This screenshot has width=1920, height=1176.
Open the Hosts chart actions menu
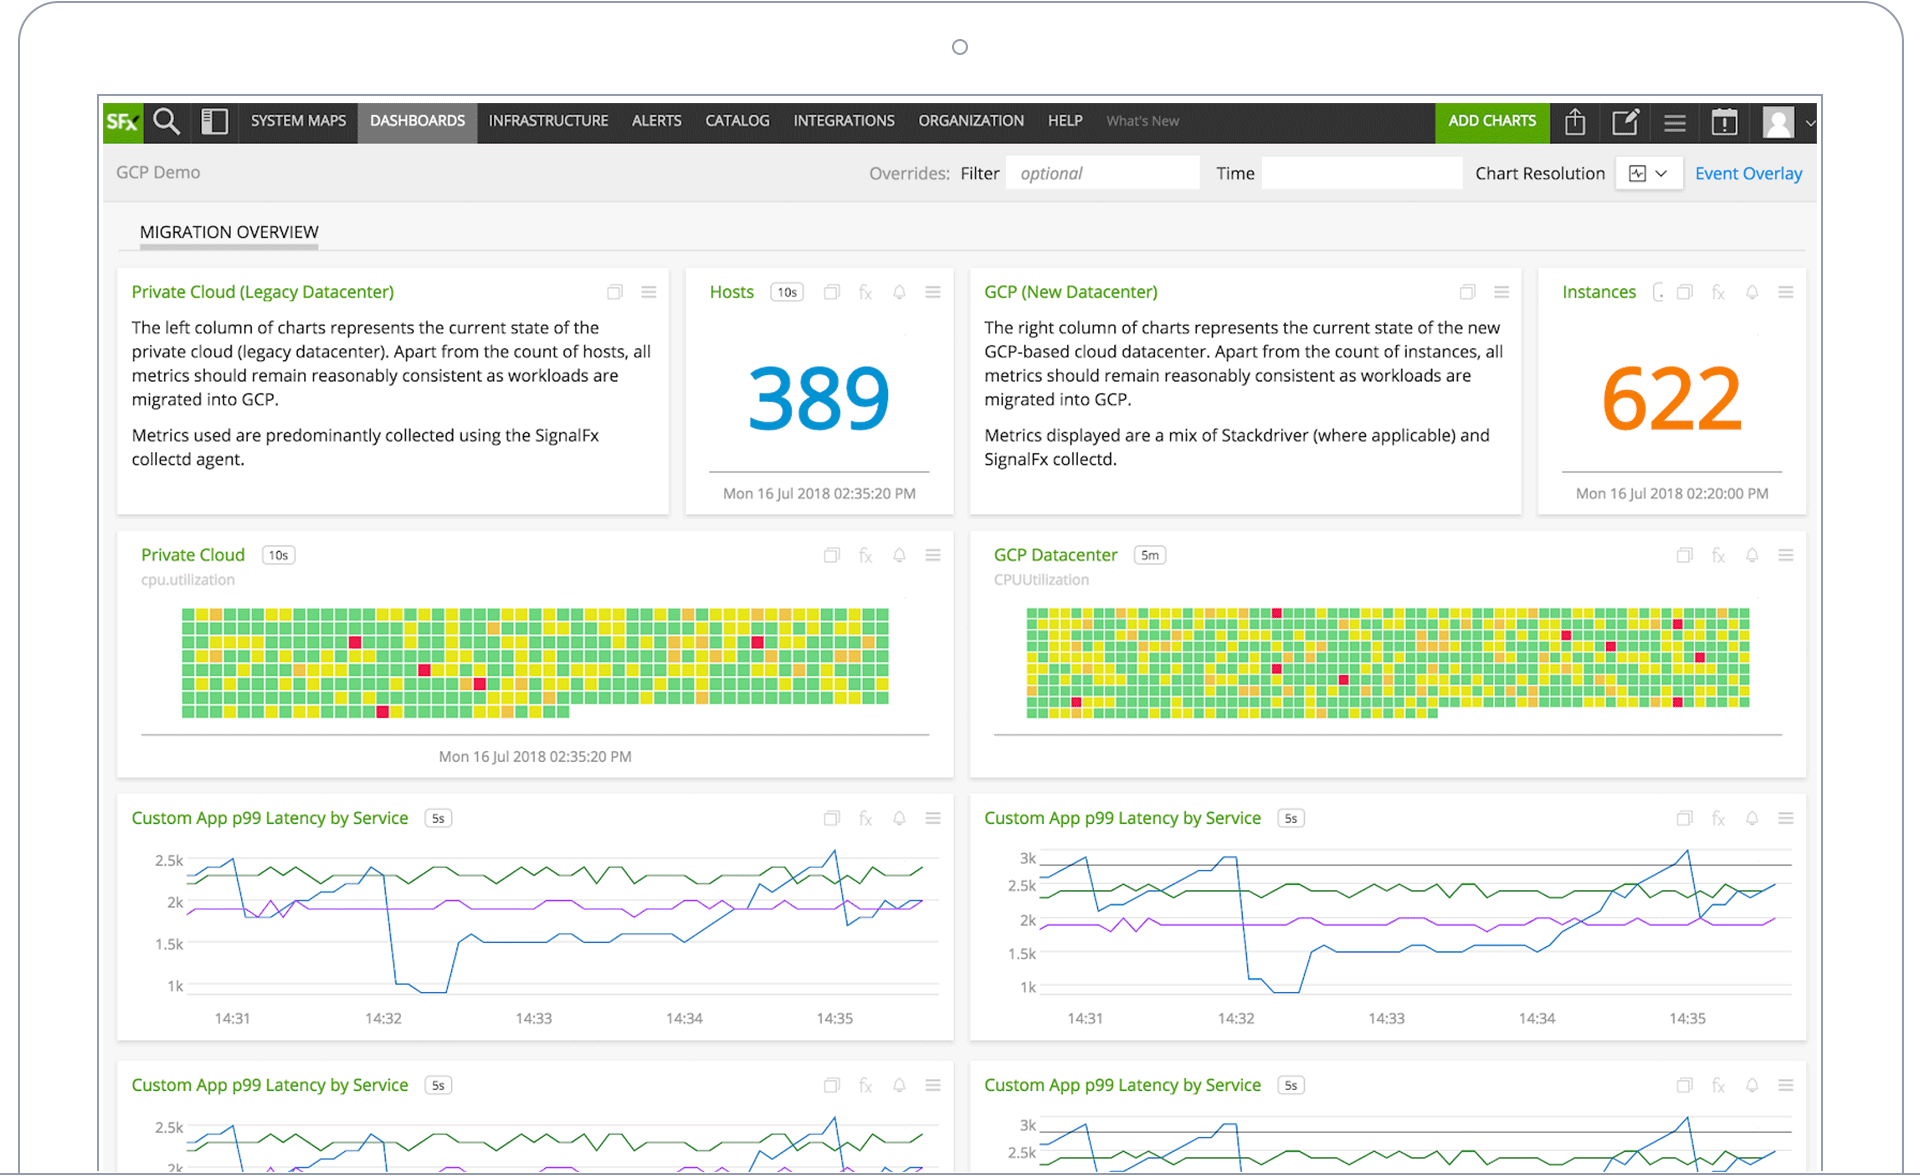pos(933,292)
